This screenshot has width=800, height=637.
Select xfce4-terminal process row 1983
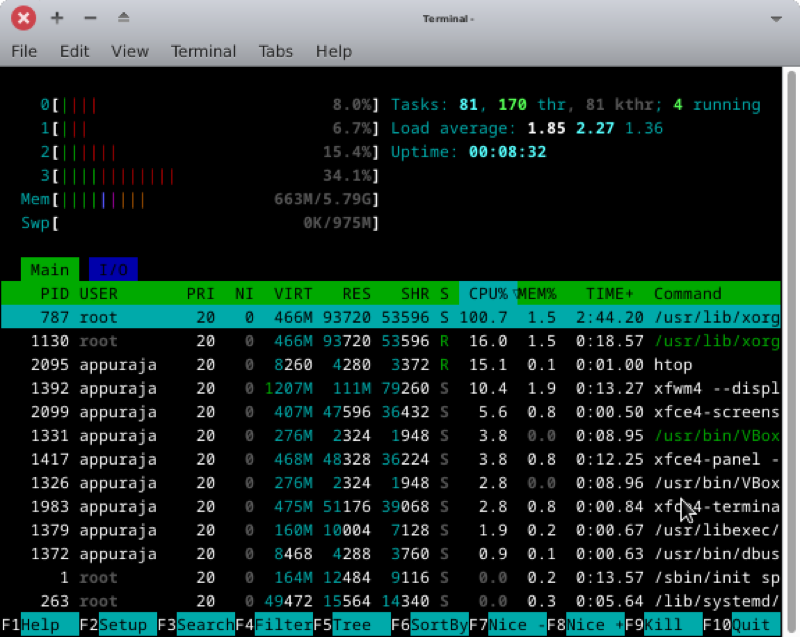point(391,506)
